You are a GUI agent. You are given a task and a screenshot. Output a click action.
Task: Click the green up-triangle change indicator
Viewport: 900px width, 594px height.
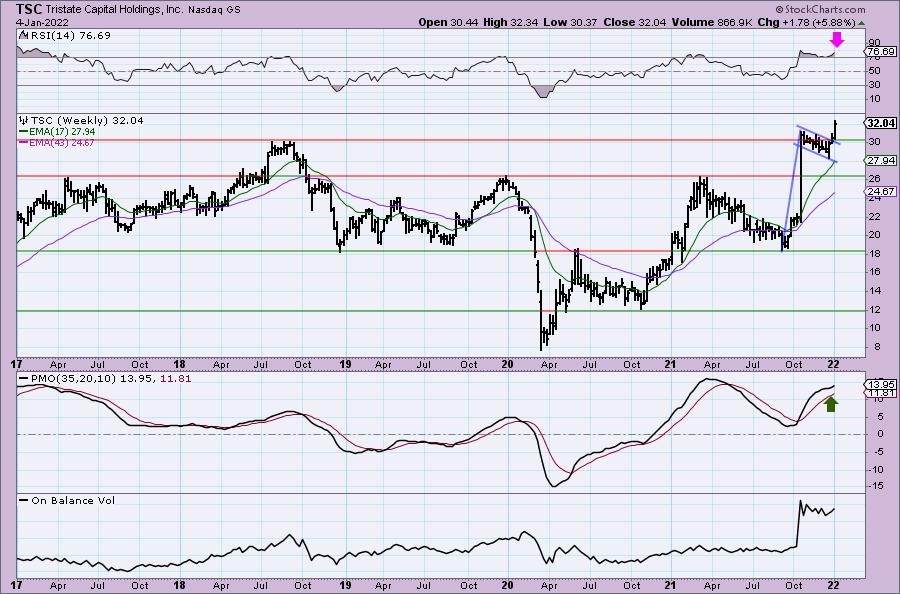tap(862, 23)
